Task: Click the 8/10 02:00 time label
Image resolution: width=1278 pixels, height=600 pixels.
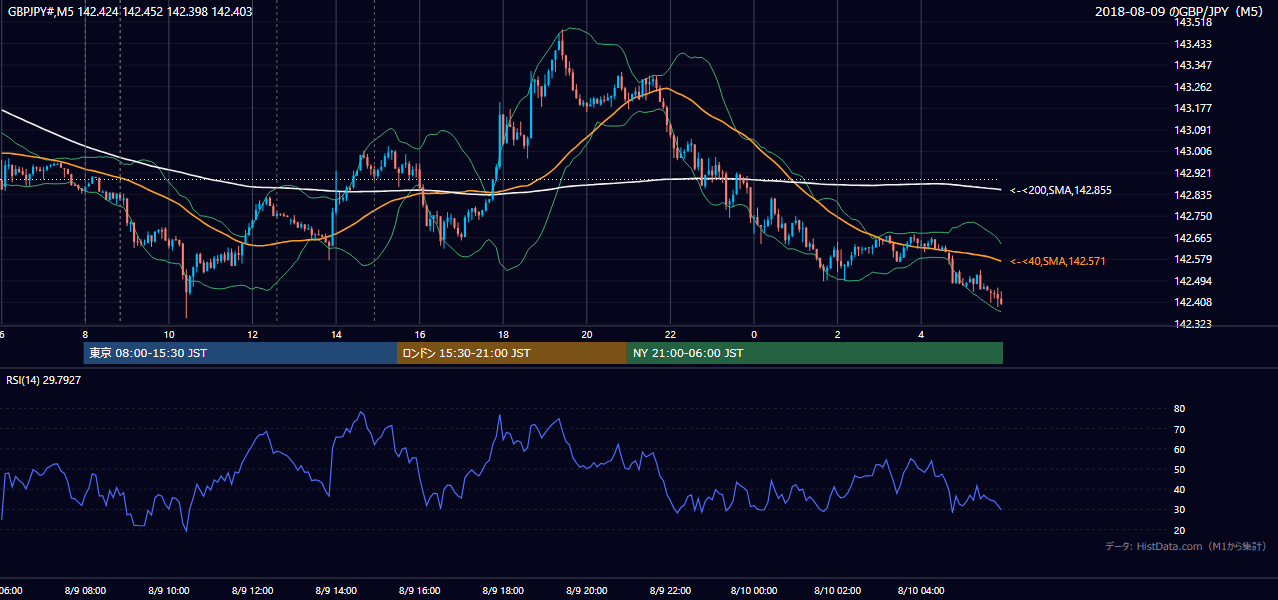Action: click(x=838, y=590)
